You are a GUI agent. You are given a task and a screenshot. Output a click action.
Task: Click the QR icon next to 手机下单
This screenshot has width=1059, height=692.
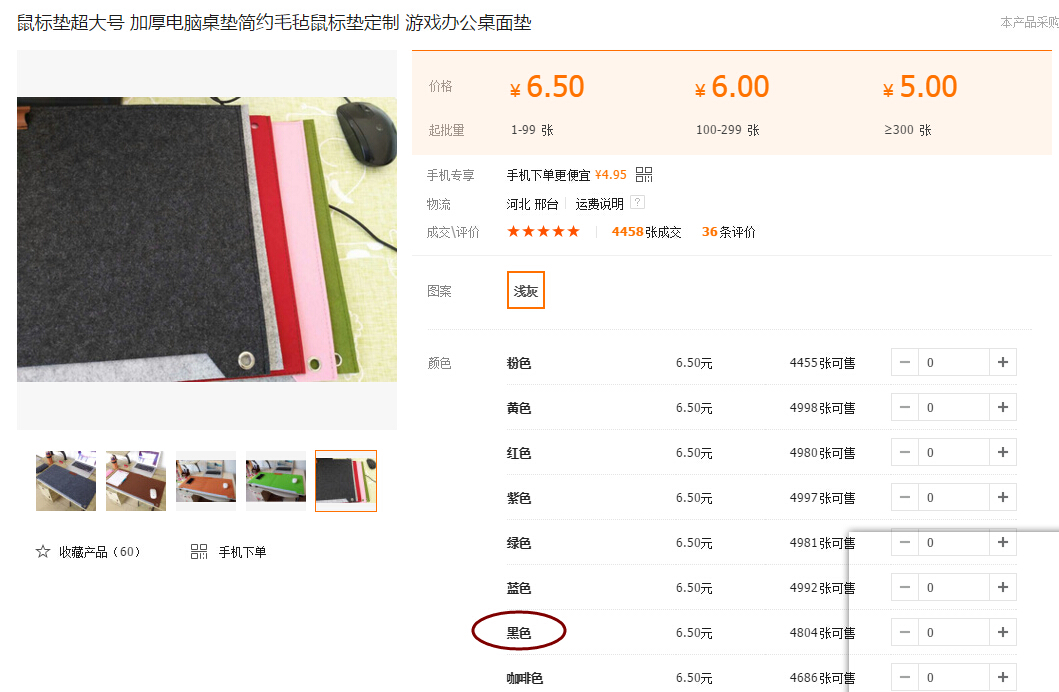coord(199,552)
